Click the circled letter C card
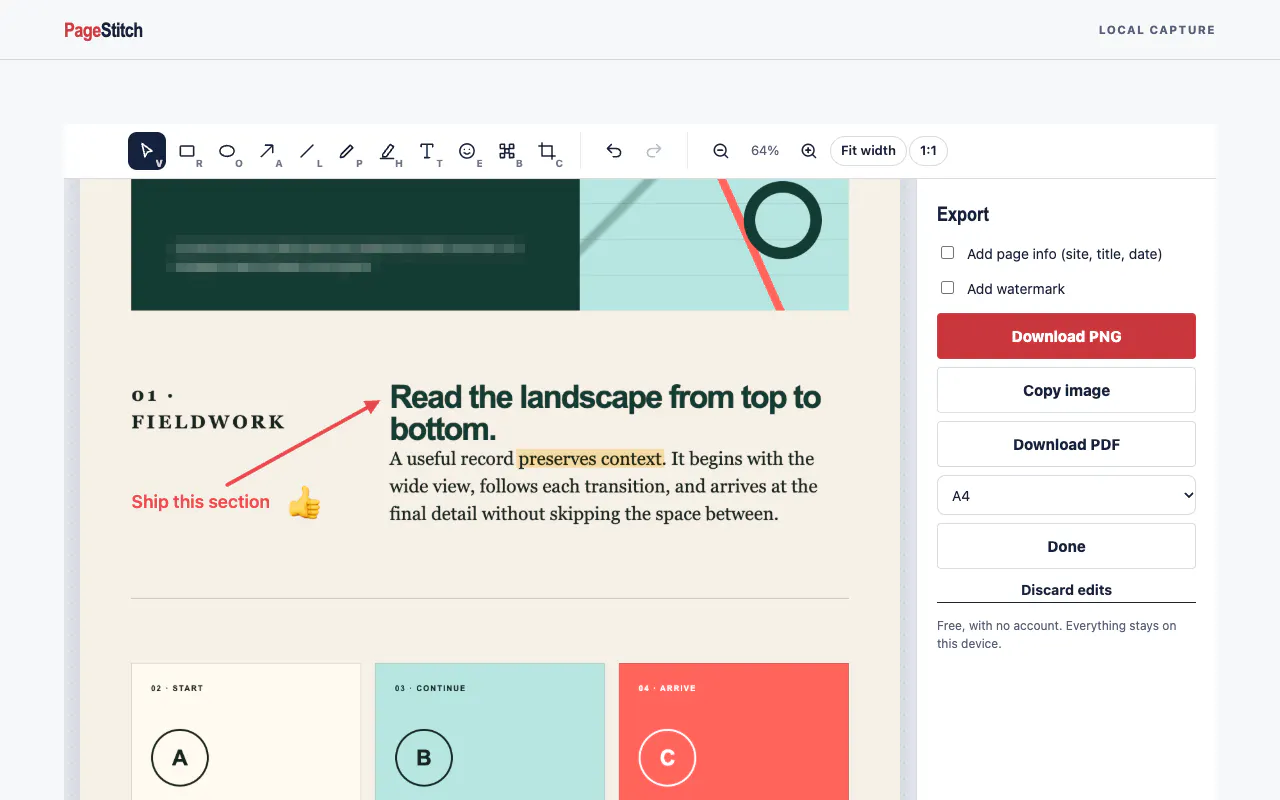The width and height of the screenshot is (1280, 800). click(668, 758)
